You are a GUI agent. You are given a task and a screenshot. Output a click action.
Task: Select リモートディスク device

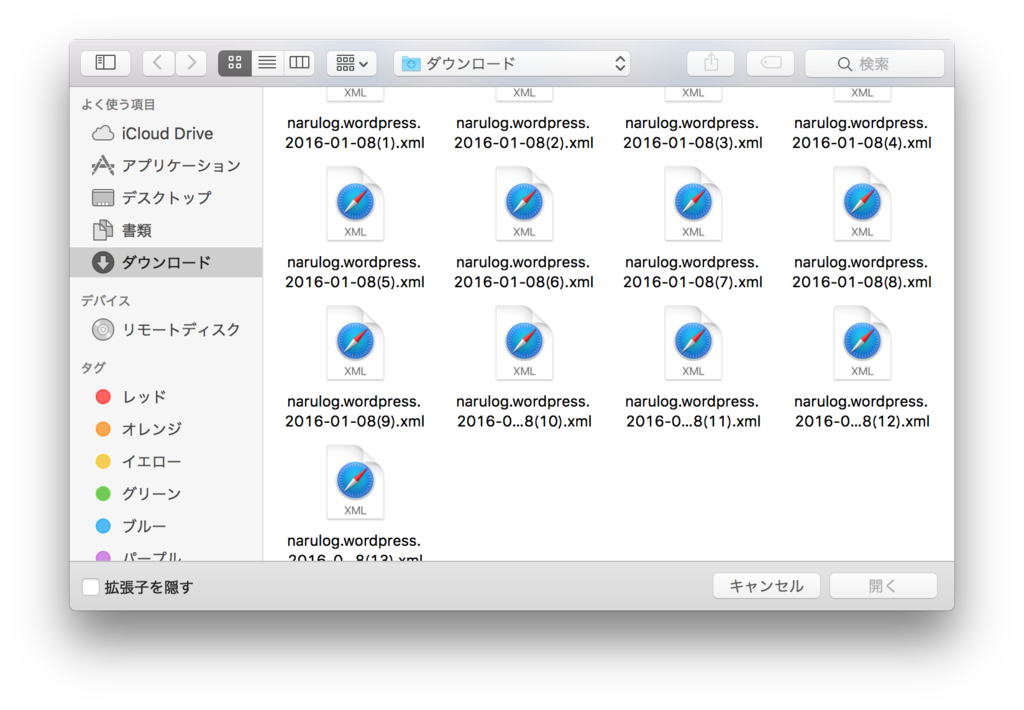tap(166, 330)
